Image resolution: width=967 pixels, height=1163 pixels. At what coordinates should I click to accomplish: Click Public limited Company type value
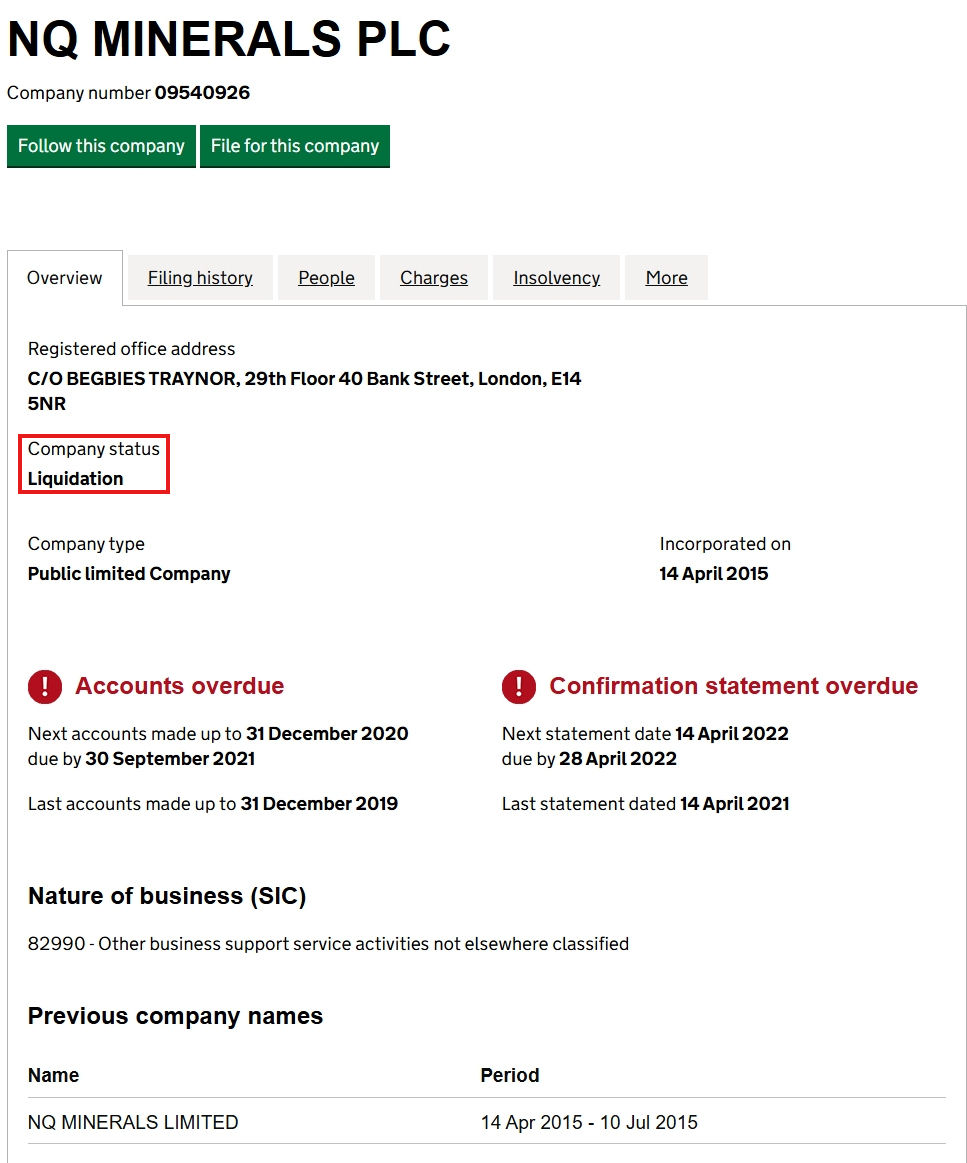129,574
